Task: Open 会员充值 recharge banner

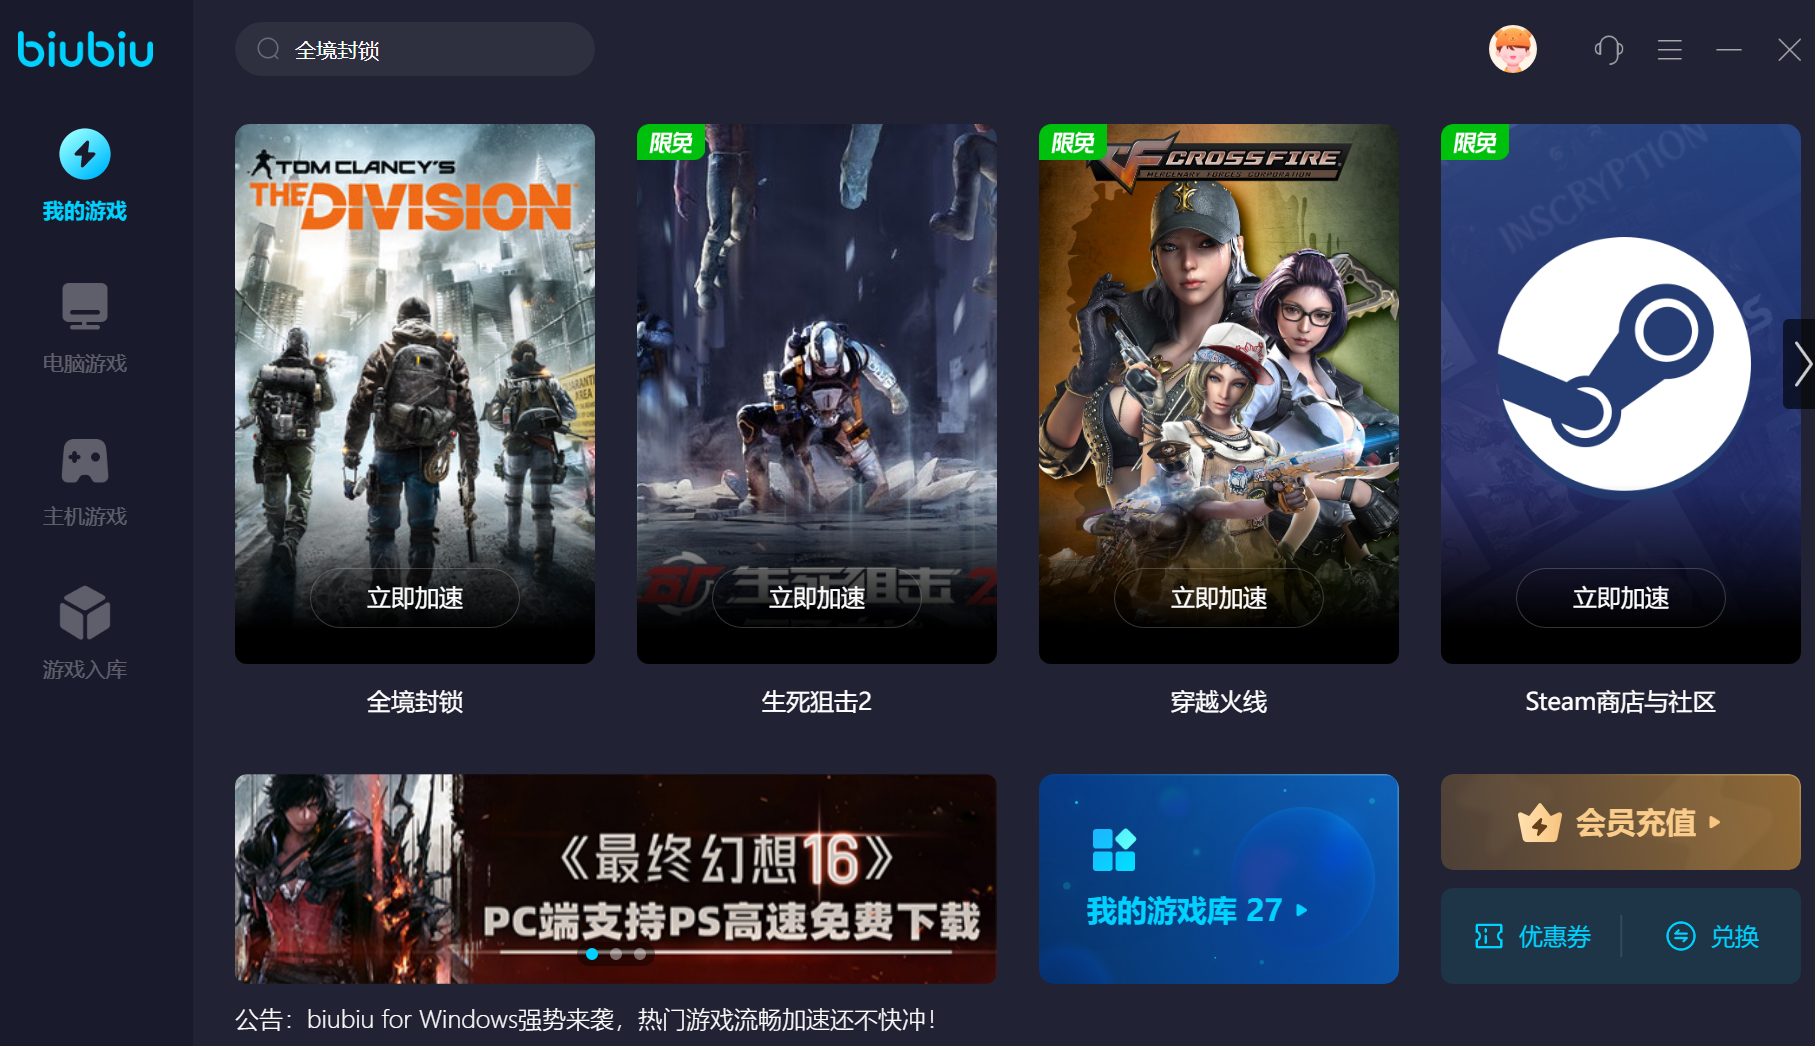Action: (1620, 822)
